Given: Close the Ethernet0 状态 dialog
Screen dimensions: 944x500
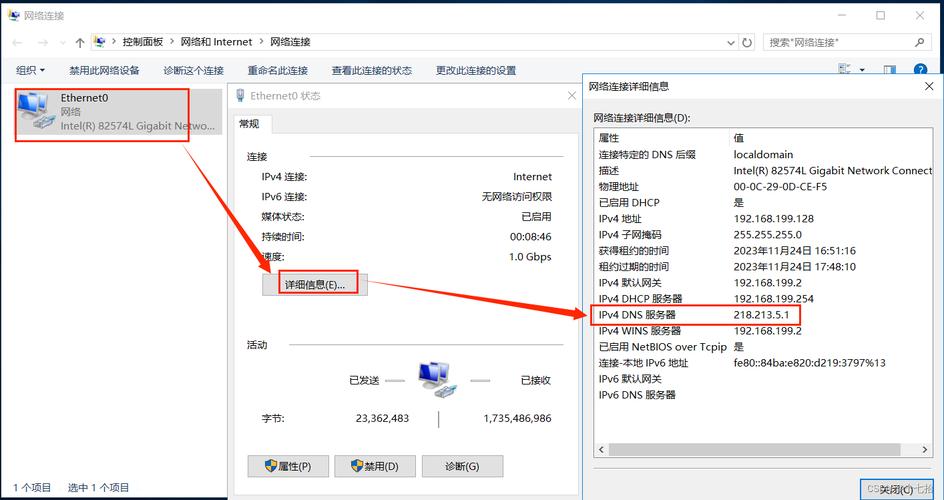Looking at the screenshot, I should (x=572, y=96).
